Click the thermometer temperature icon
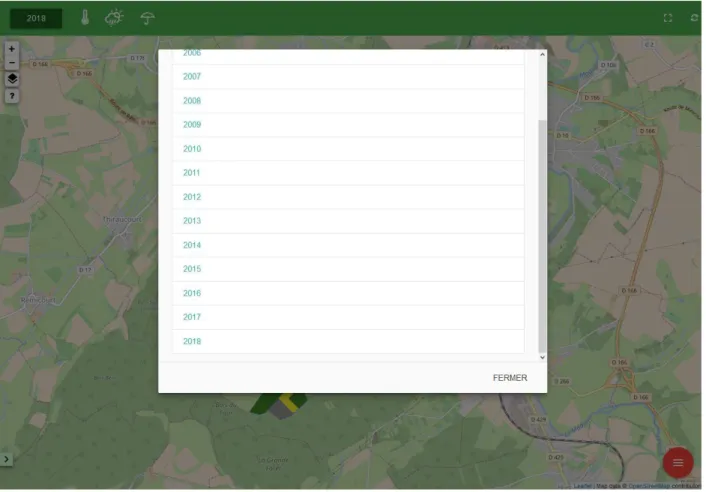The width and height of the screenshot is (706, 492). point(85,18)
